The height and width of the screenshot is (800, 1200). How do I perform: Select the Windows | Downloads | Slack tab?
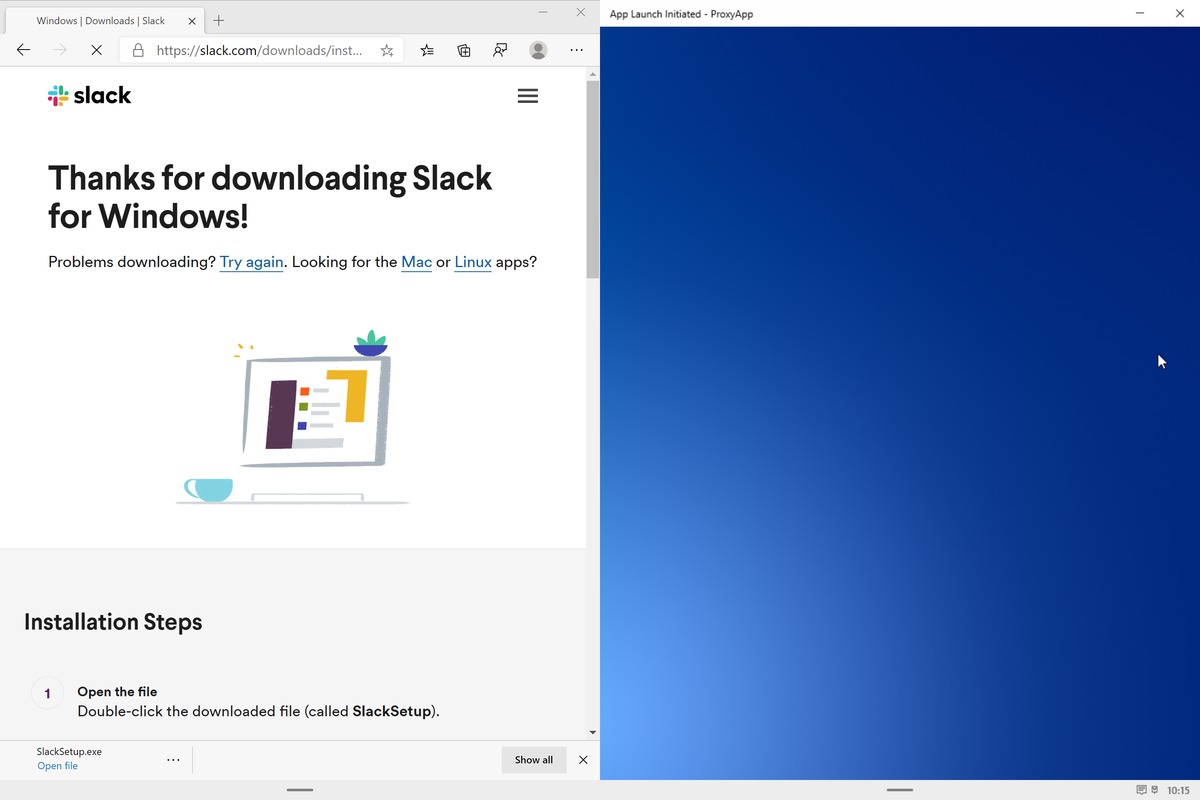[x=104, y=20]
